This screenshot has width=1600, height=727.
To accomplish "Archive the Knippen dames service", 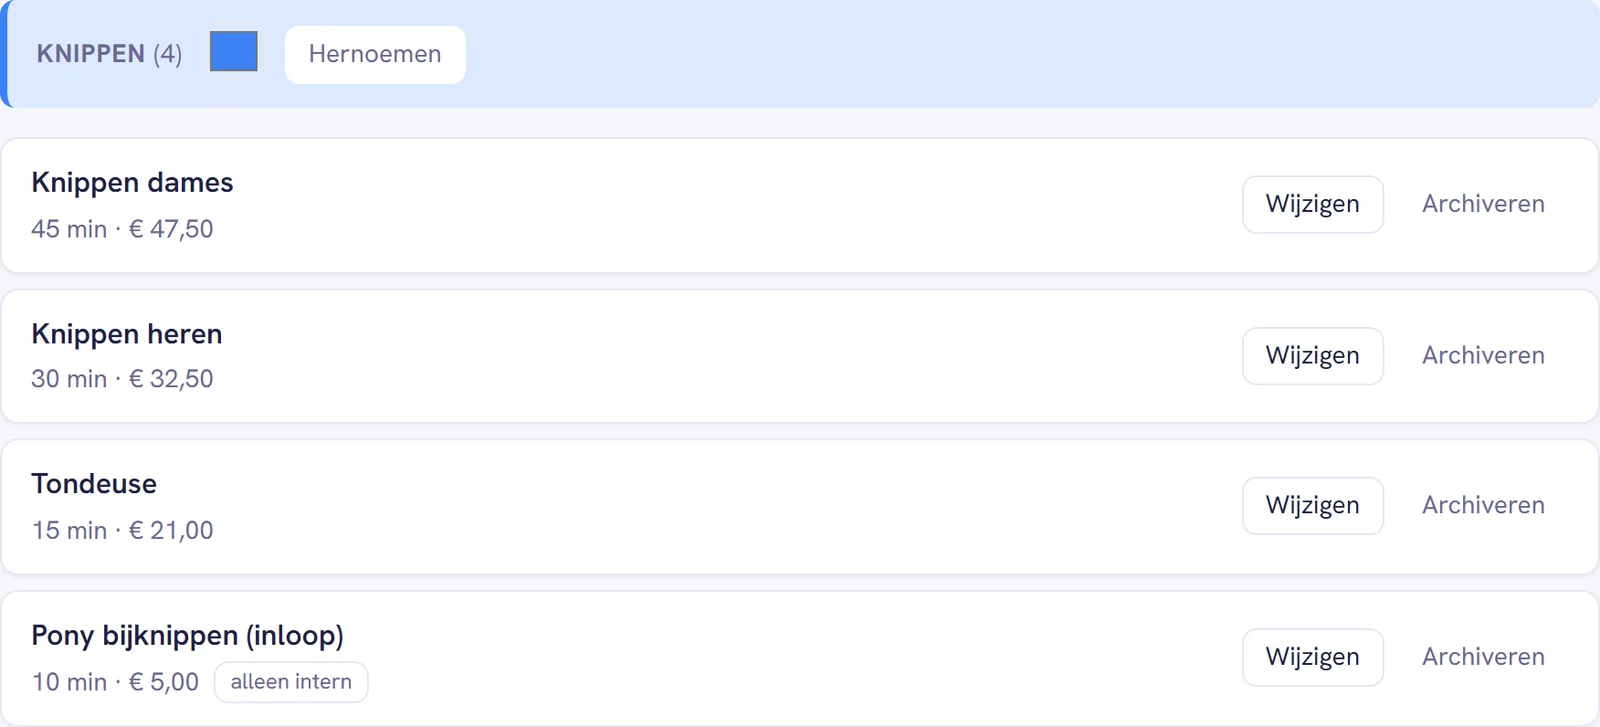I will pyautogui.click(x=1484, y=204).
